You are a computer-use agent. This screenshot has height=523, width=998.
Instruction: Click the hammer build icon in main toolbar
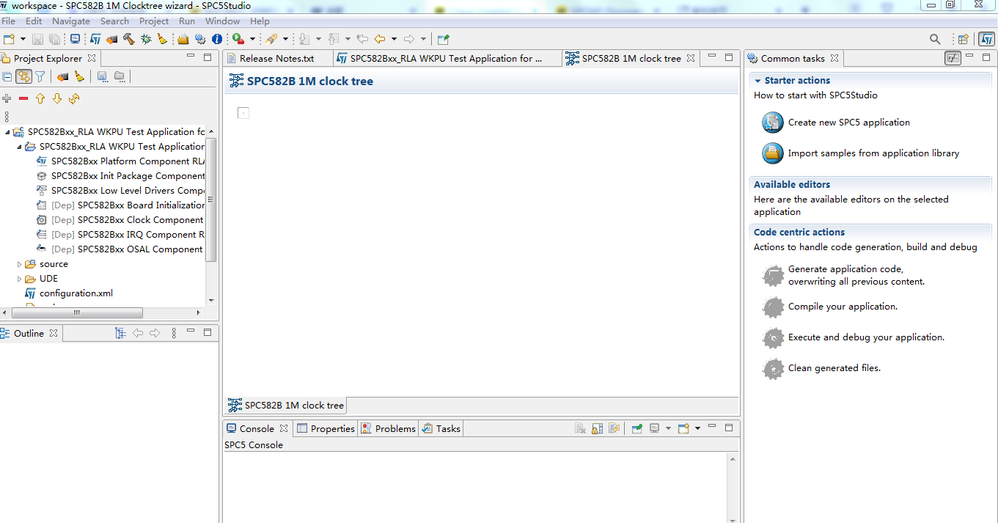pyautogui.click(x=129, y=39)
